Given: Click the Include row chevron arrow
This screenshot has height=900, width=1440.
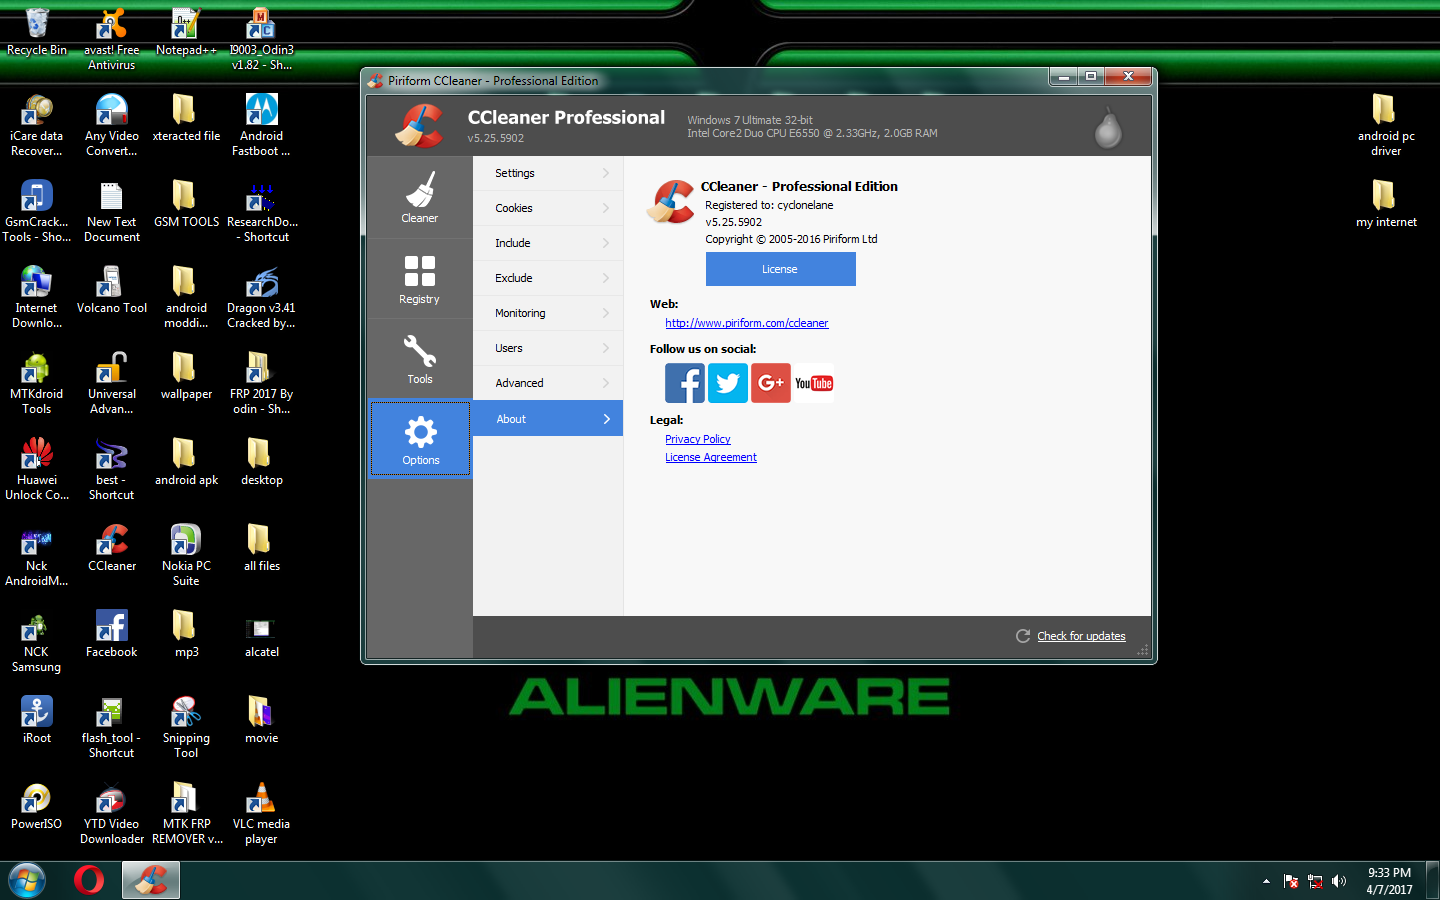Looking at the screenshot, I should (x=606, y=243).
